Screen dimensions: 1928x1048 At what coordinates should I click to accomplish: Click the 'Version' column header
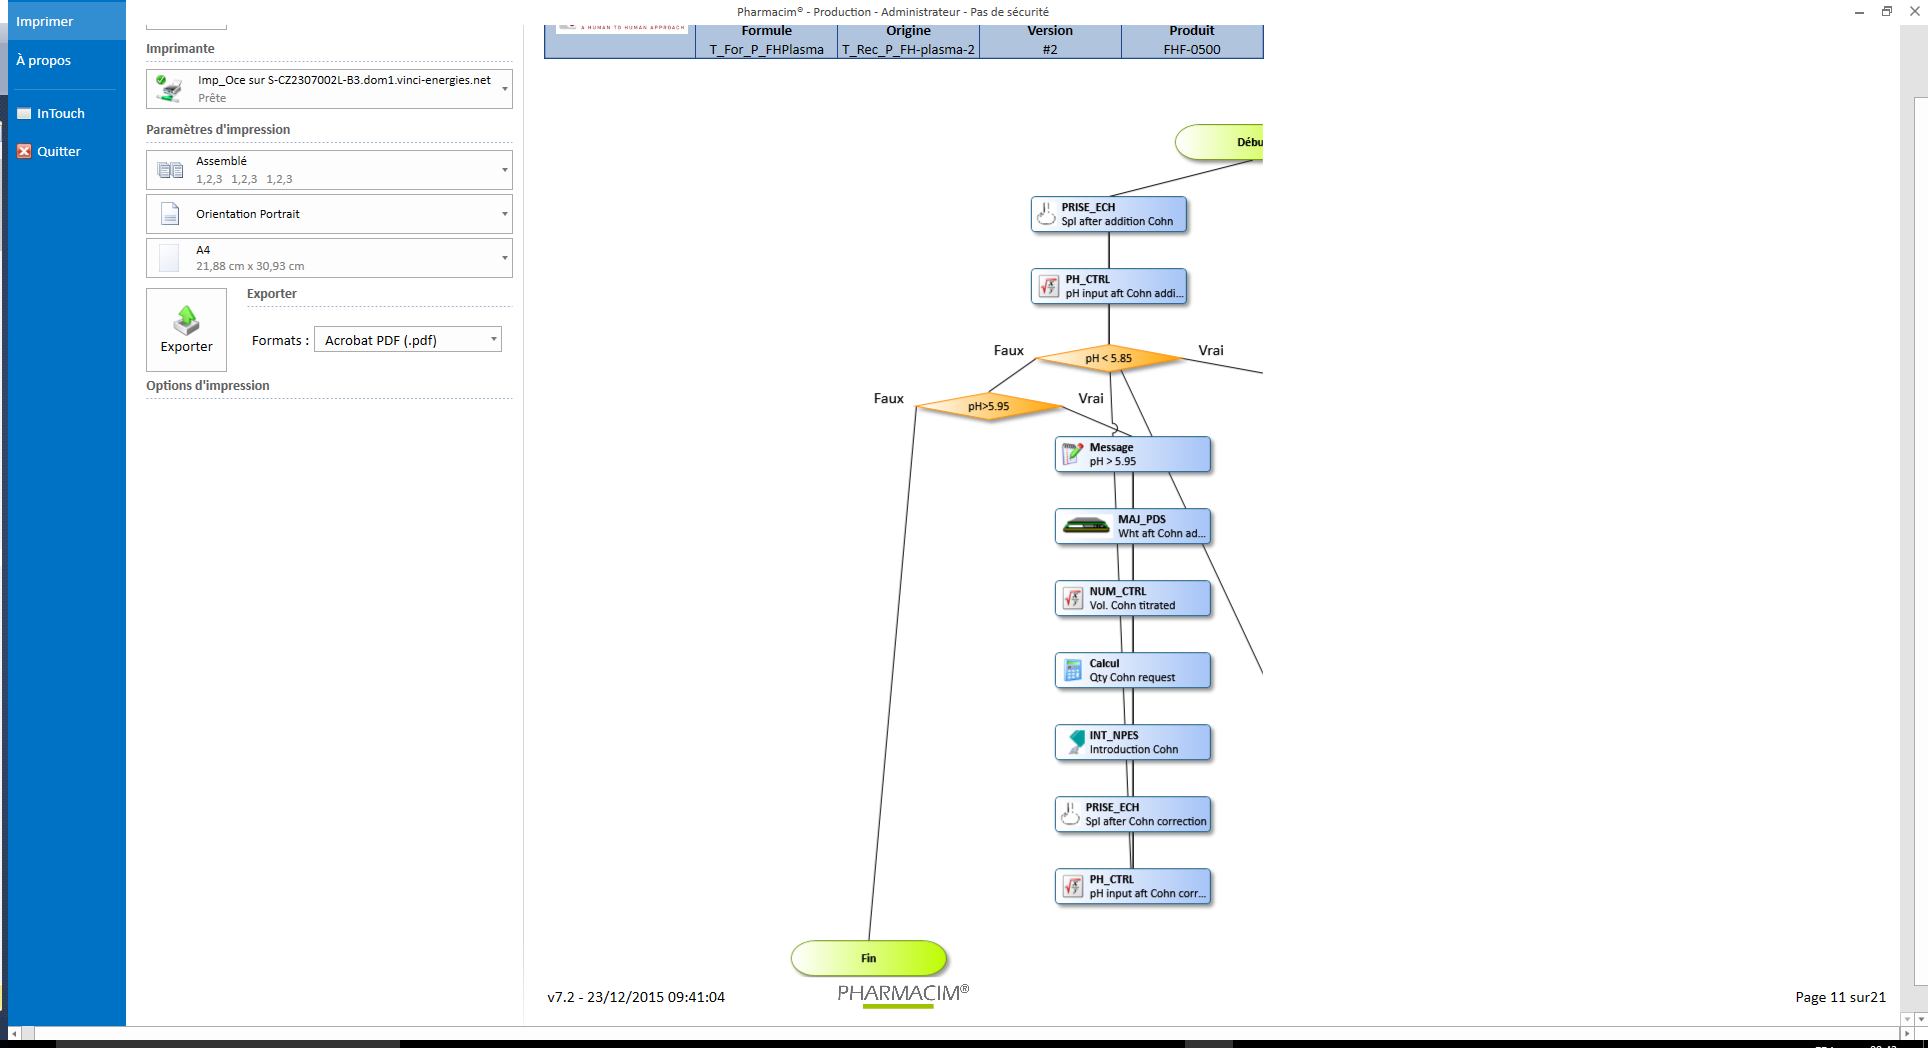coord(1050,31)
